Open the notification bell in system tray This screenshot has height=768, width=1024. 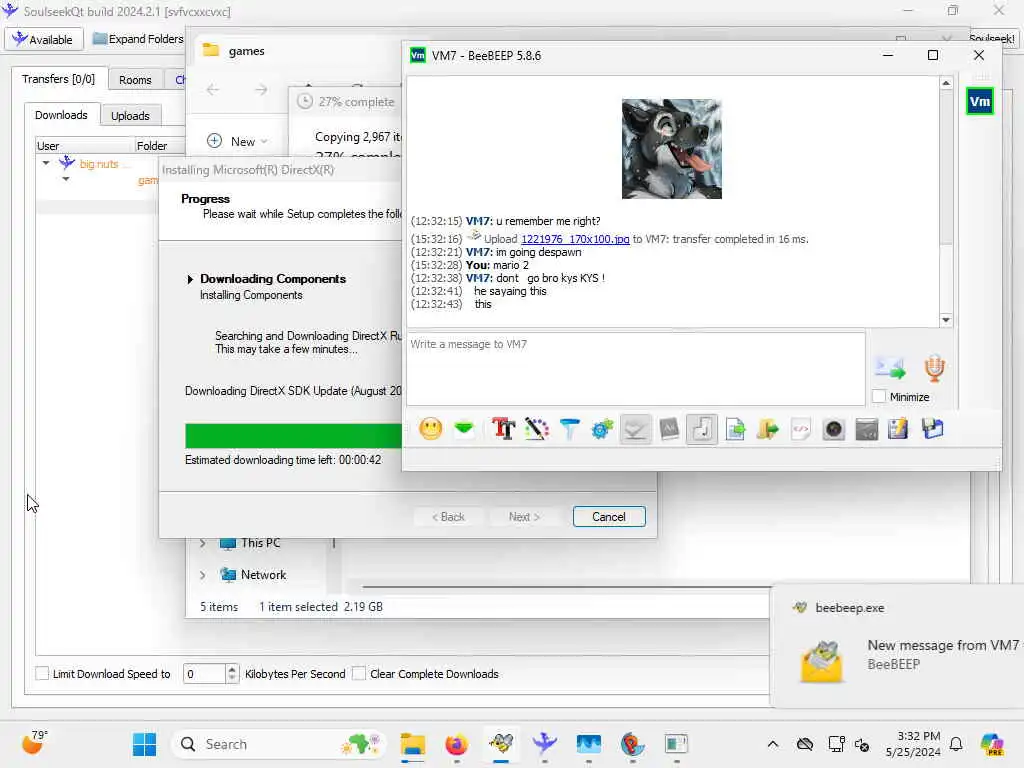[956, 744]
